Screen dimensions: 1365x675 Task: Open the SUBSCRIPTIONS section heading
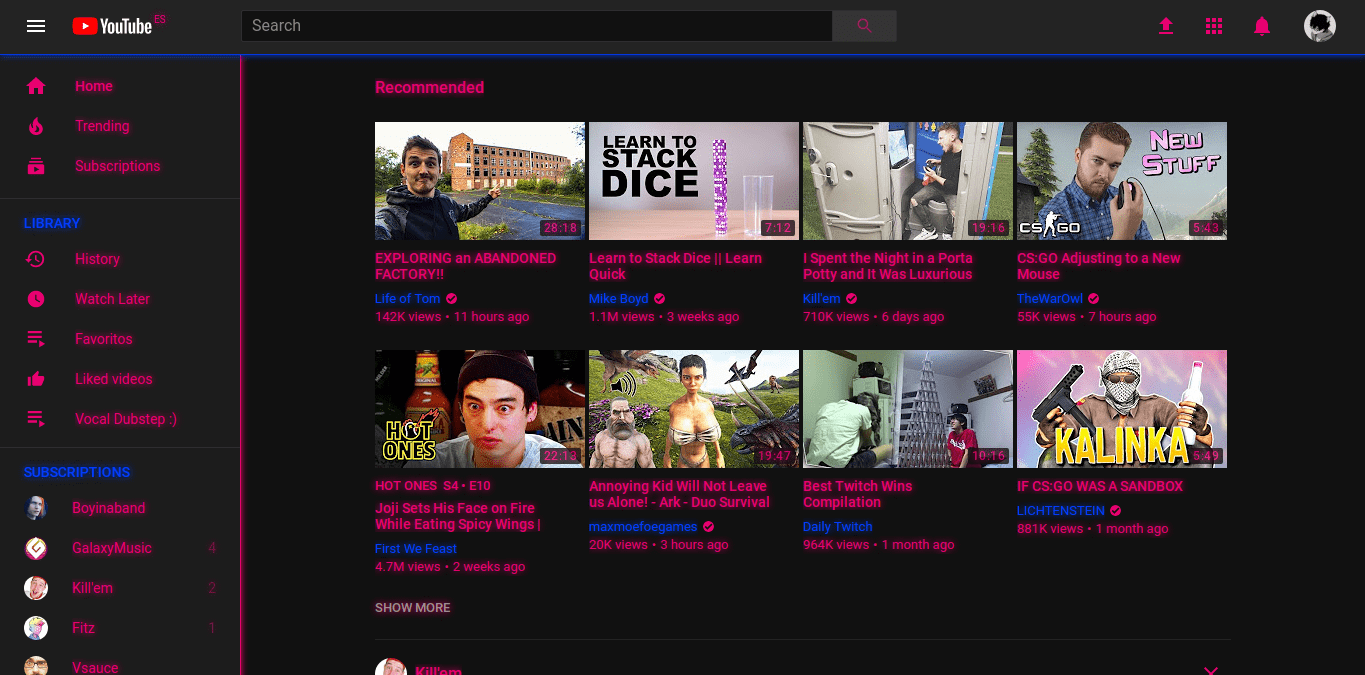tap(77, 472)
